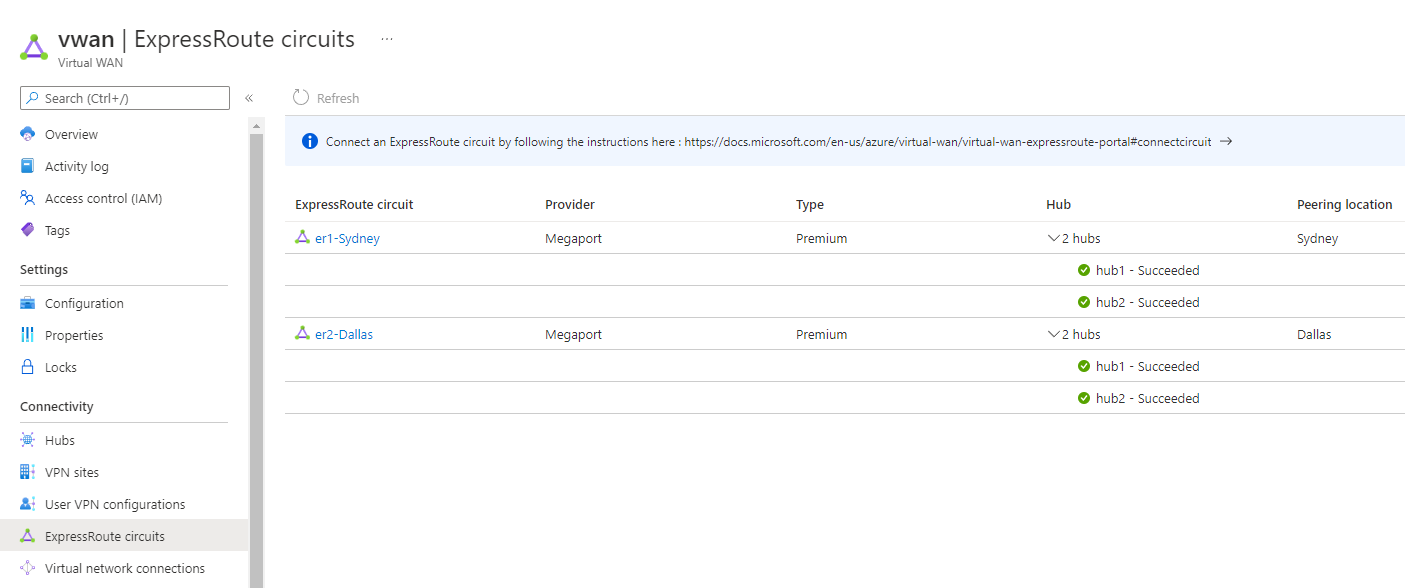The width and height of the screenshot is (1405, 588).
Task: Open the er2-Dallas circuit link
Action: click(x=344, y=334)
